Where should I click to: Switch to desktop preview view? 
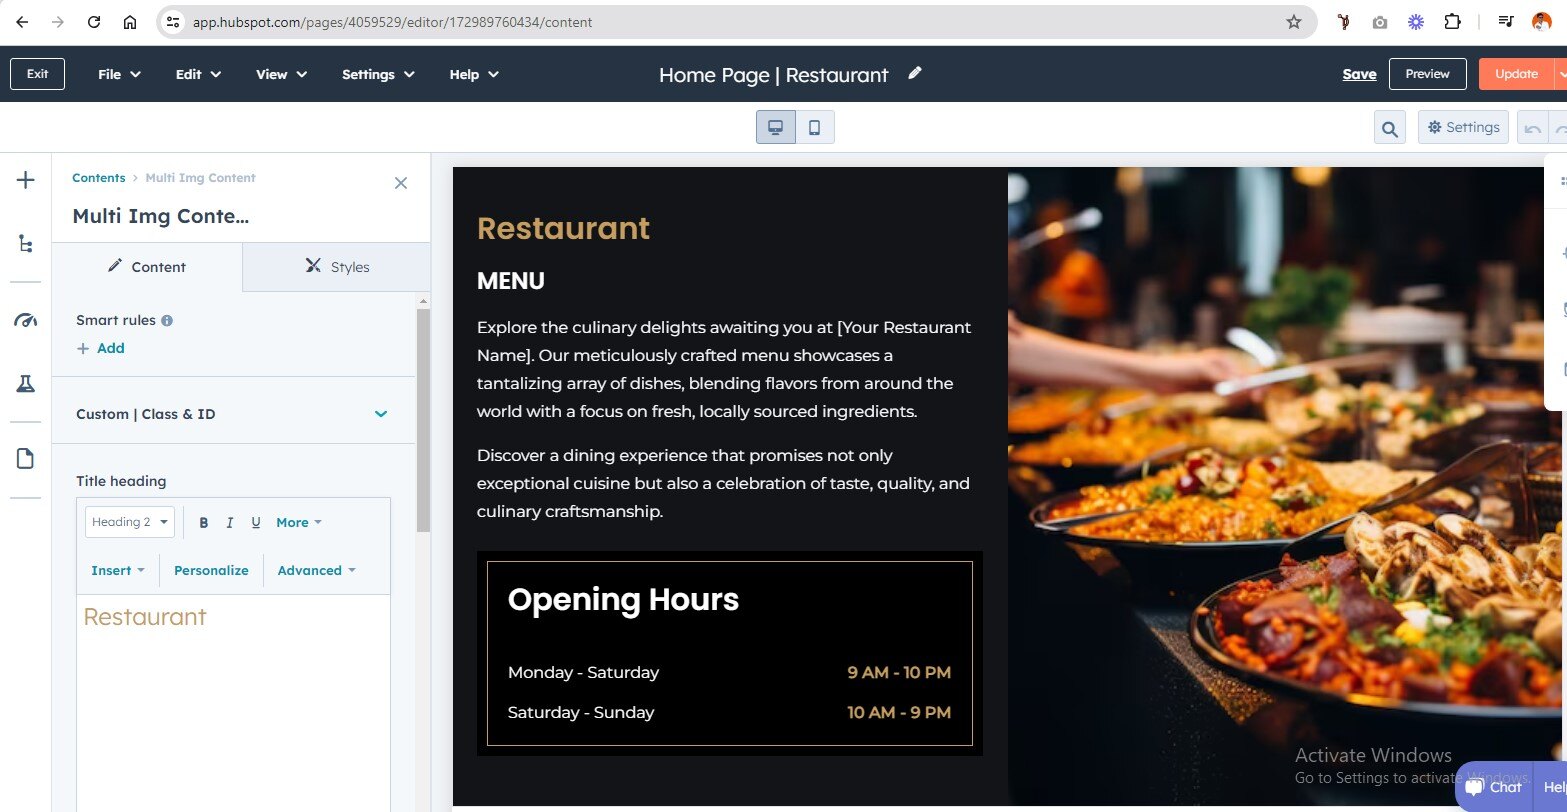pos(775,128)
